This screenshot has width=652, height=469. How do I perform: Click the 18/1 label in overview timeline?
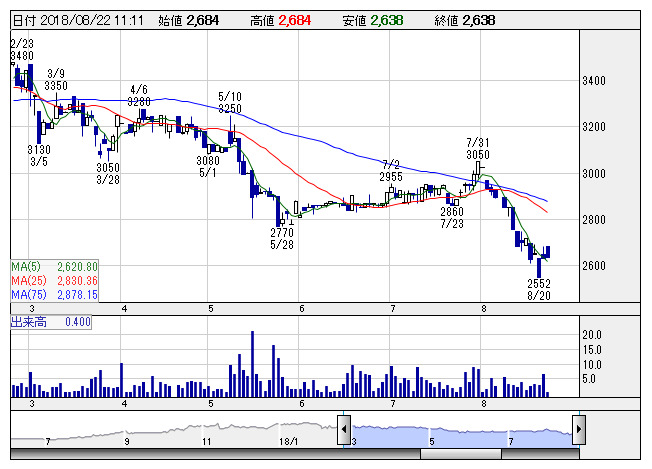289,441
